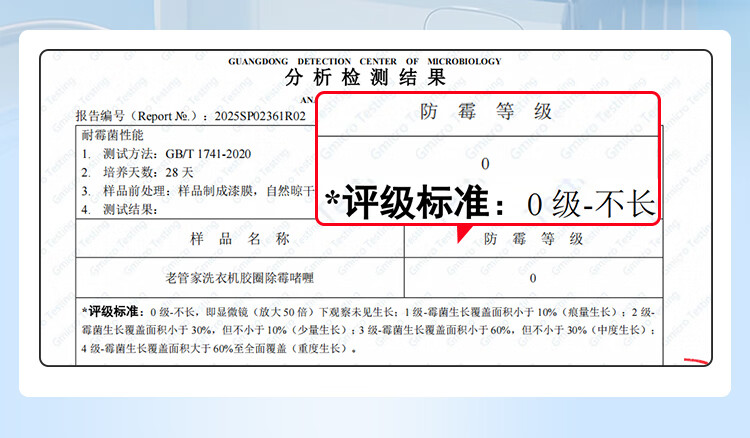The width and height of the screenshot is (750, 438).
Task: Click the enlarged 0 value in the callout
Action: click(485, 164)
